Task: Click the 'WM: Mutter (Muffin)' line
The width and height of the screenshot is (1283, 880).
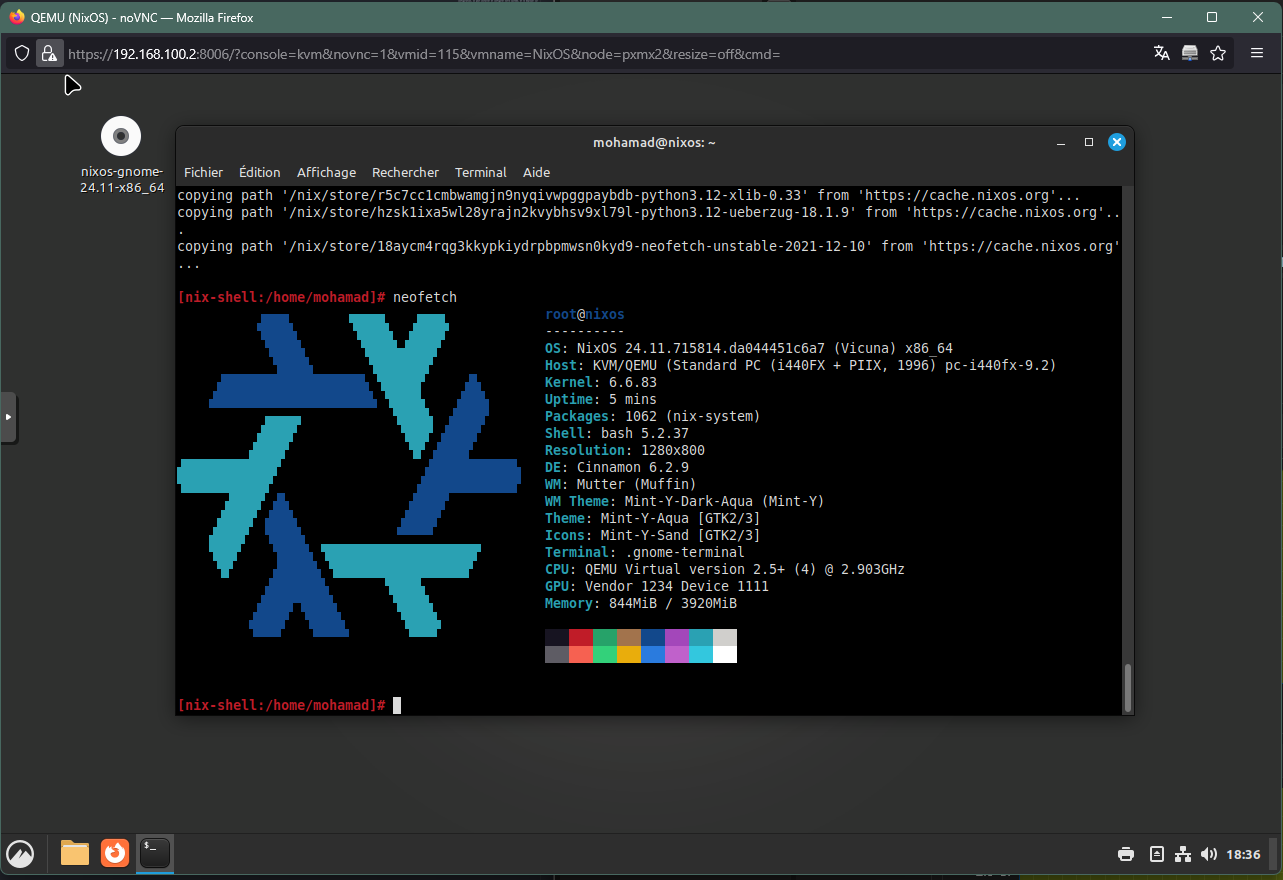Action: (x=621, y=484)
